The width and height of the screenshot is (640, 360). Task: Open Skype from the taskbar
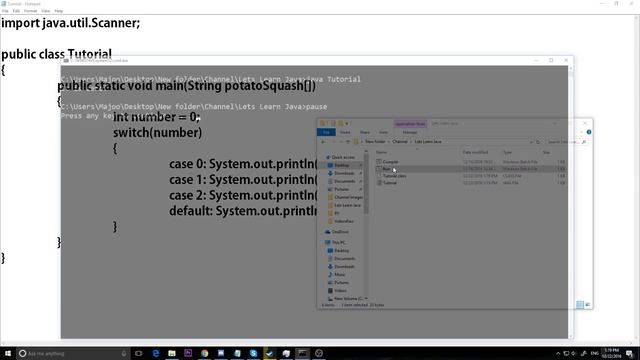click(x=253, y=353)
